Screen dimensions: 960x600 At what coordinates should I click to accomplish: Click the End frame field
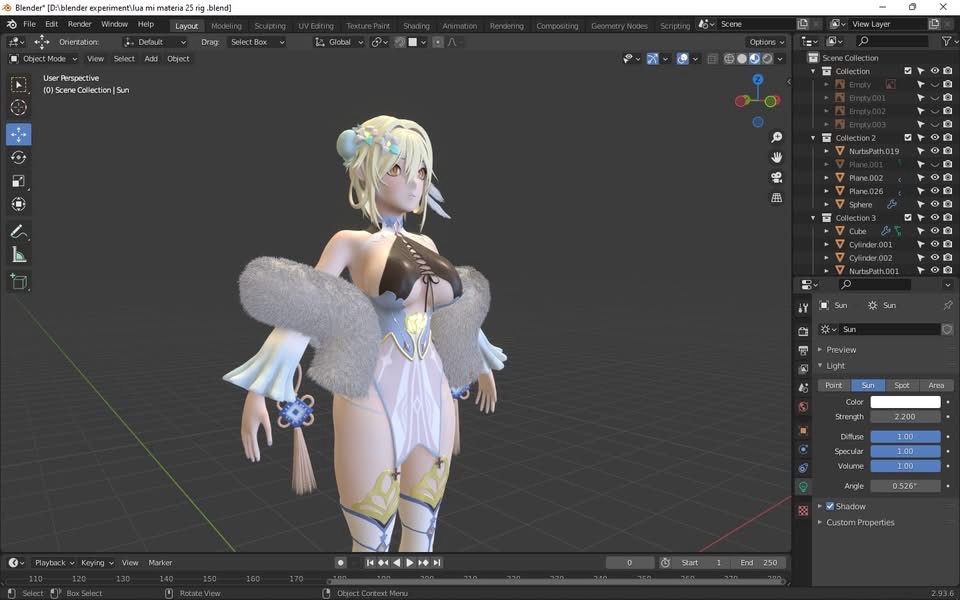(759, 563)
